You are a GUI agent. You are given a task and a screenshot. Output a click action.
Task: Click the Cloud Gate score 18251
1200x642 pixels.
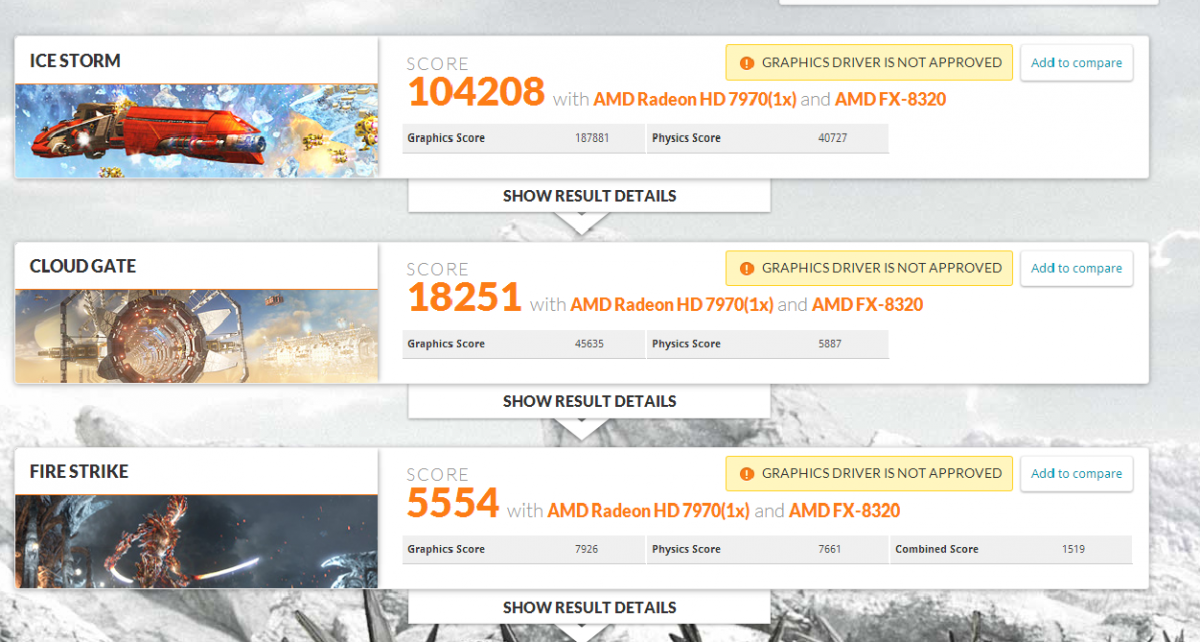pos(465,298)
